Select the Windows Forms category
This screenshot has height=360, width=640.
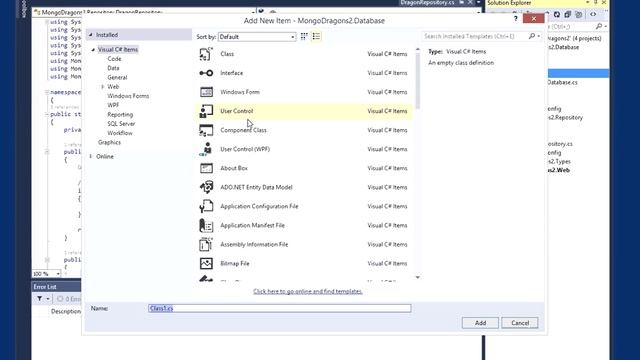coord(128,96)
